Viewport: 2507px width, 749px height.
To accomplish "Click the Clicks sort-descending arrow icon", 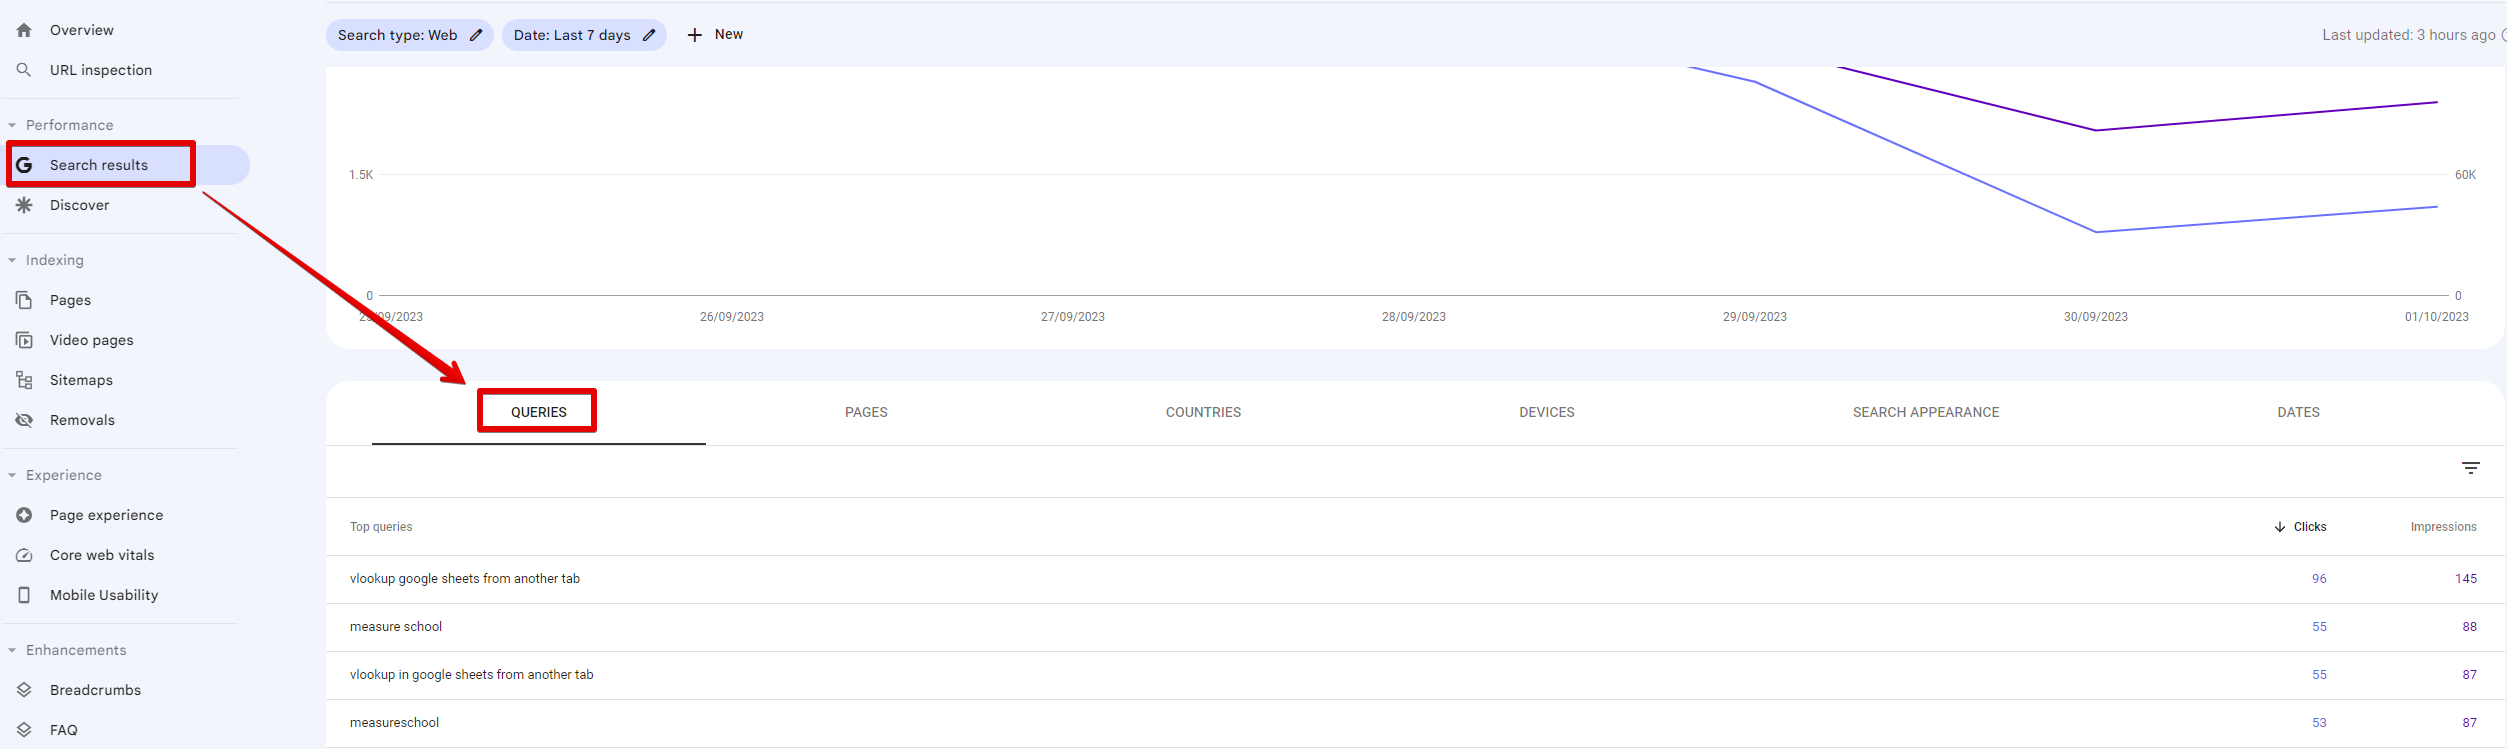I will click(2280, 527).
